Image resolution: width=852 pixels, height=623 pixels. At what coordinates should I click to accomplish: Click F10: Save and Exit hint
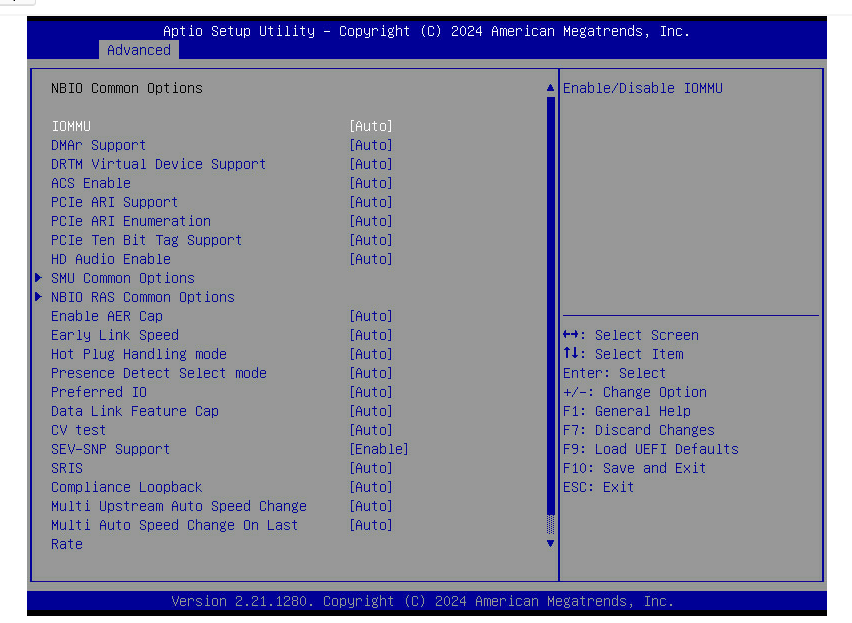coord(634,468)
